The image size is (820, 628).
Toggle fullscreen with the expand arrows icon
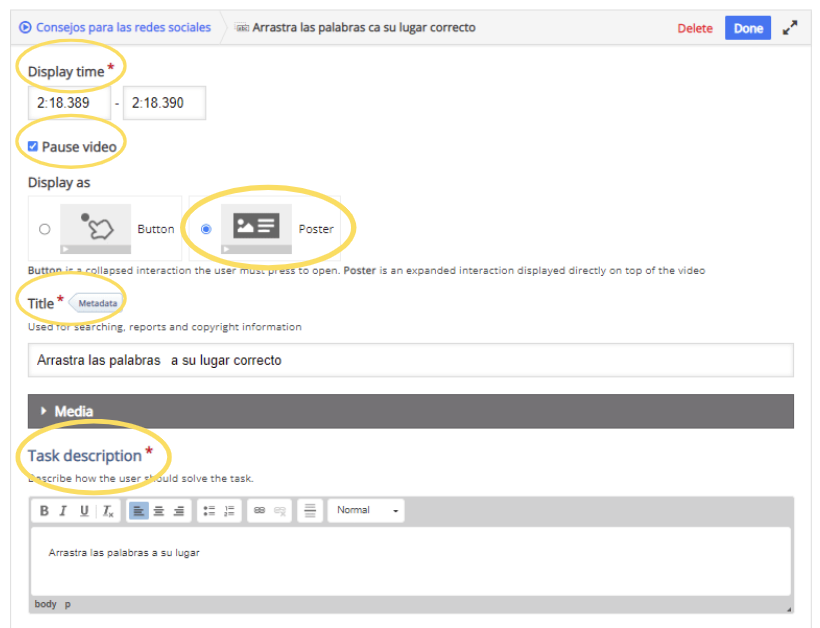[x=790, y=28]
